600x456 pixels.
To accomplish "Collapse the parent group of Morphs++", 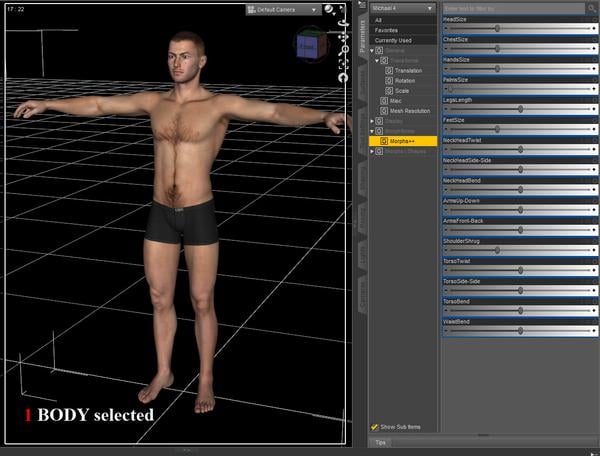I will click(372, 131).
